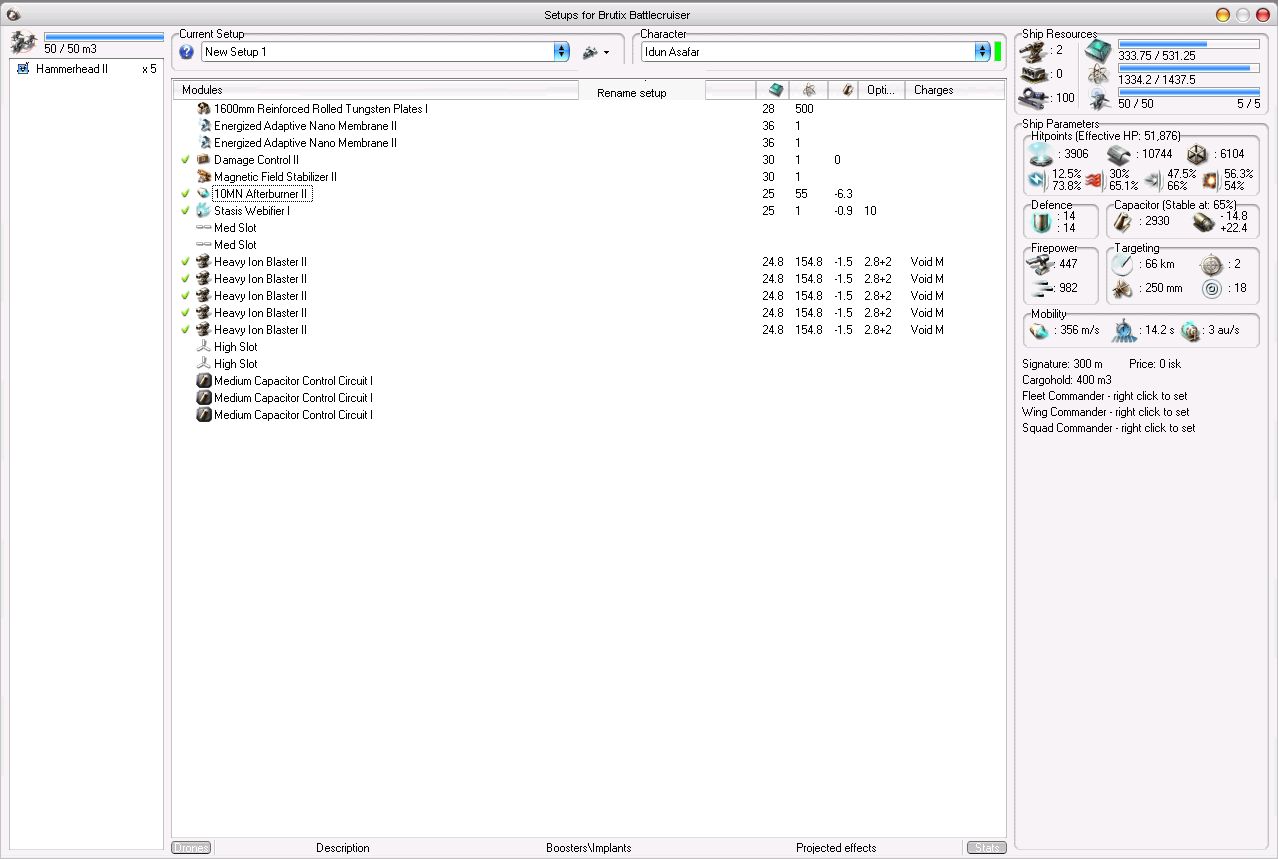Screen dimensions: 1278x859
Task: Click Fleet Commander - right click to set
Action: pos(1105,396)
